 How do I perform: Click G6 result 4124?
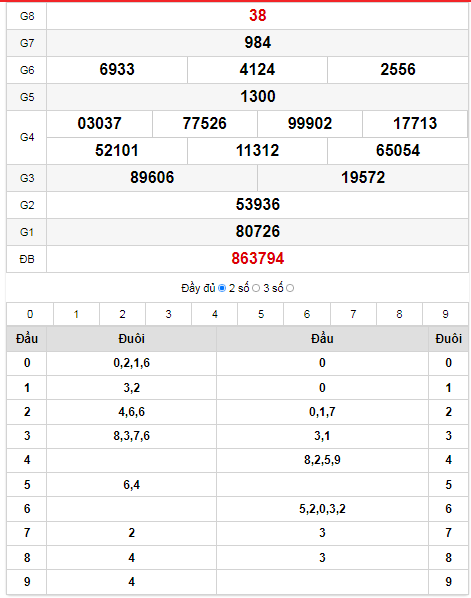(257, 70)
